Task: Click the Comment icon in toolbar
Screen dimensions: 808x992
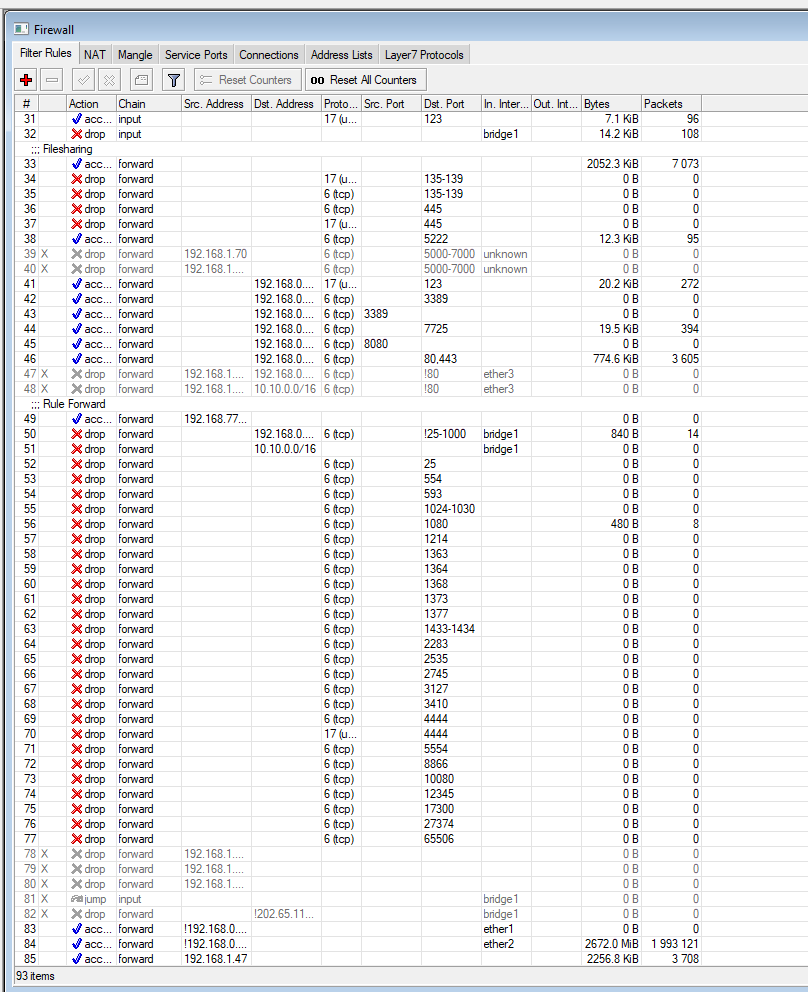Action: (x=141, y=80)
